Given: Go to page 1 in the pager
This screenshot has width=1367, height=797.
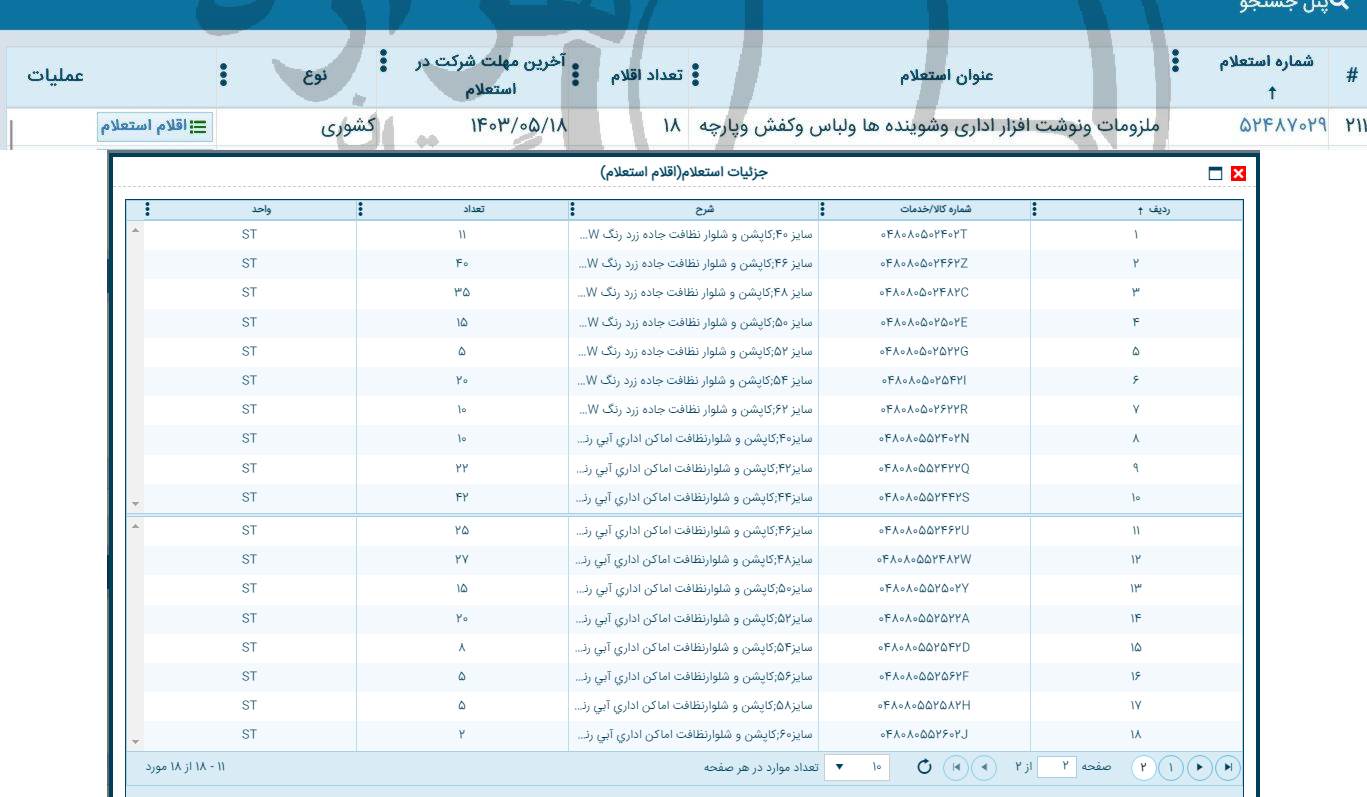Looking at the screenshot, I should (1172, 767).
